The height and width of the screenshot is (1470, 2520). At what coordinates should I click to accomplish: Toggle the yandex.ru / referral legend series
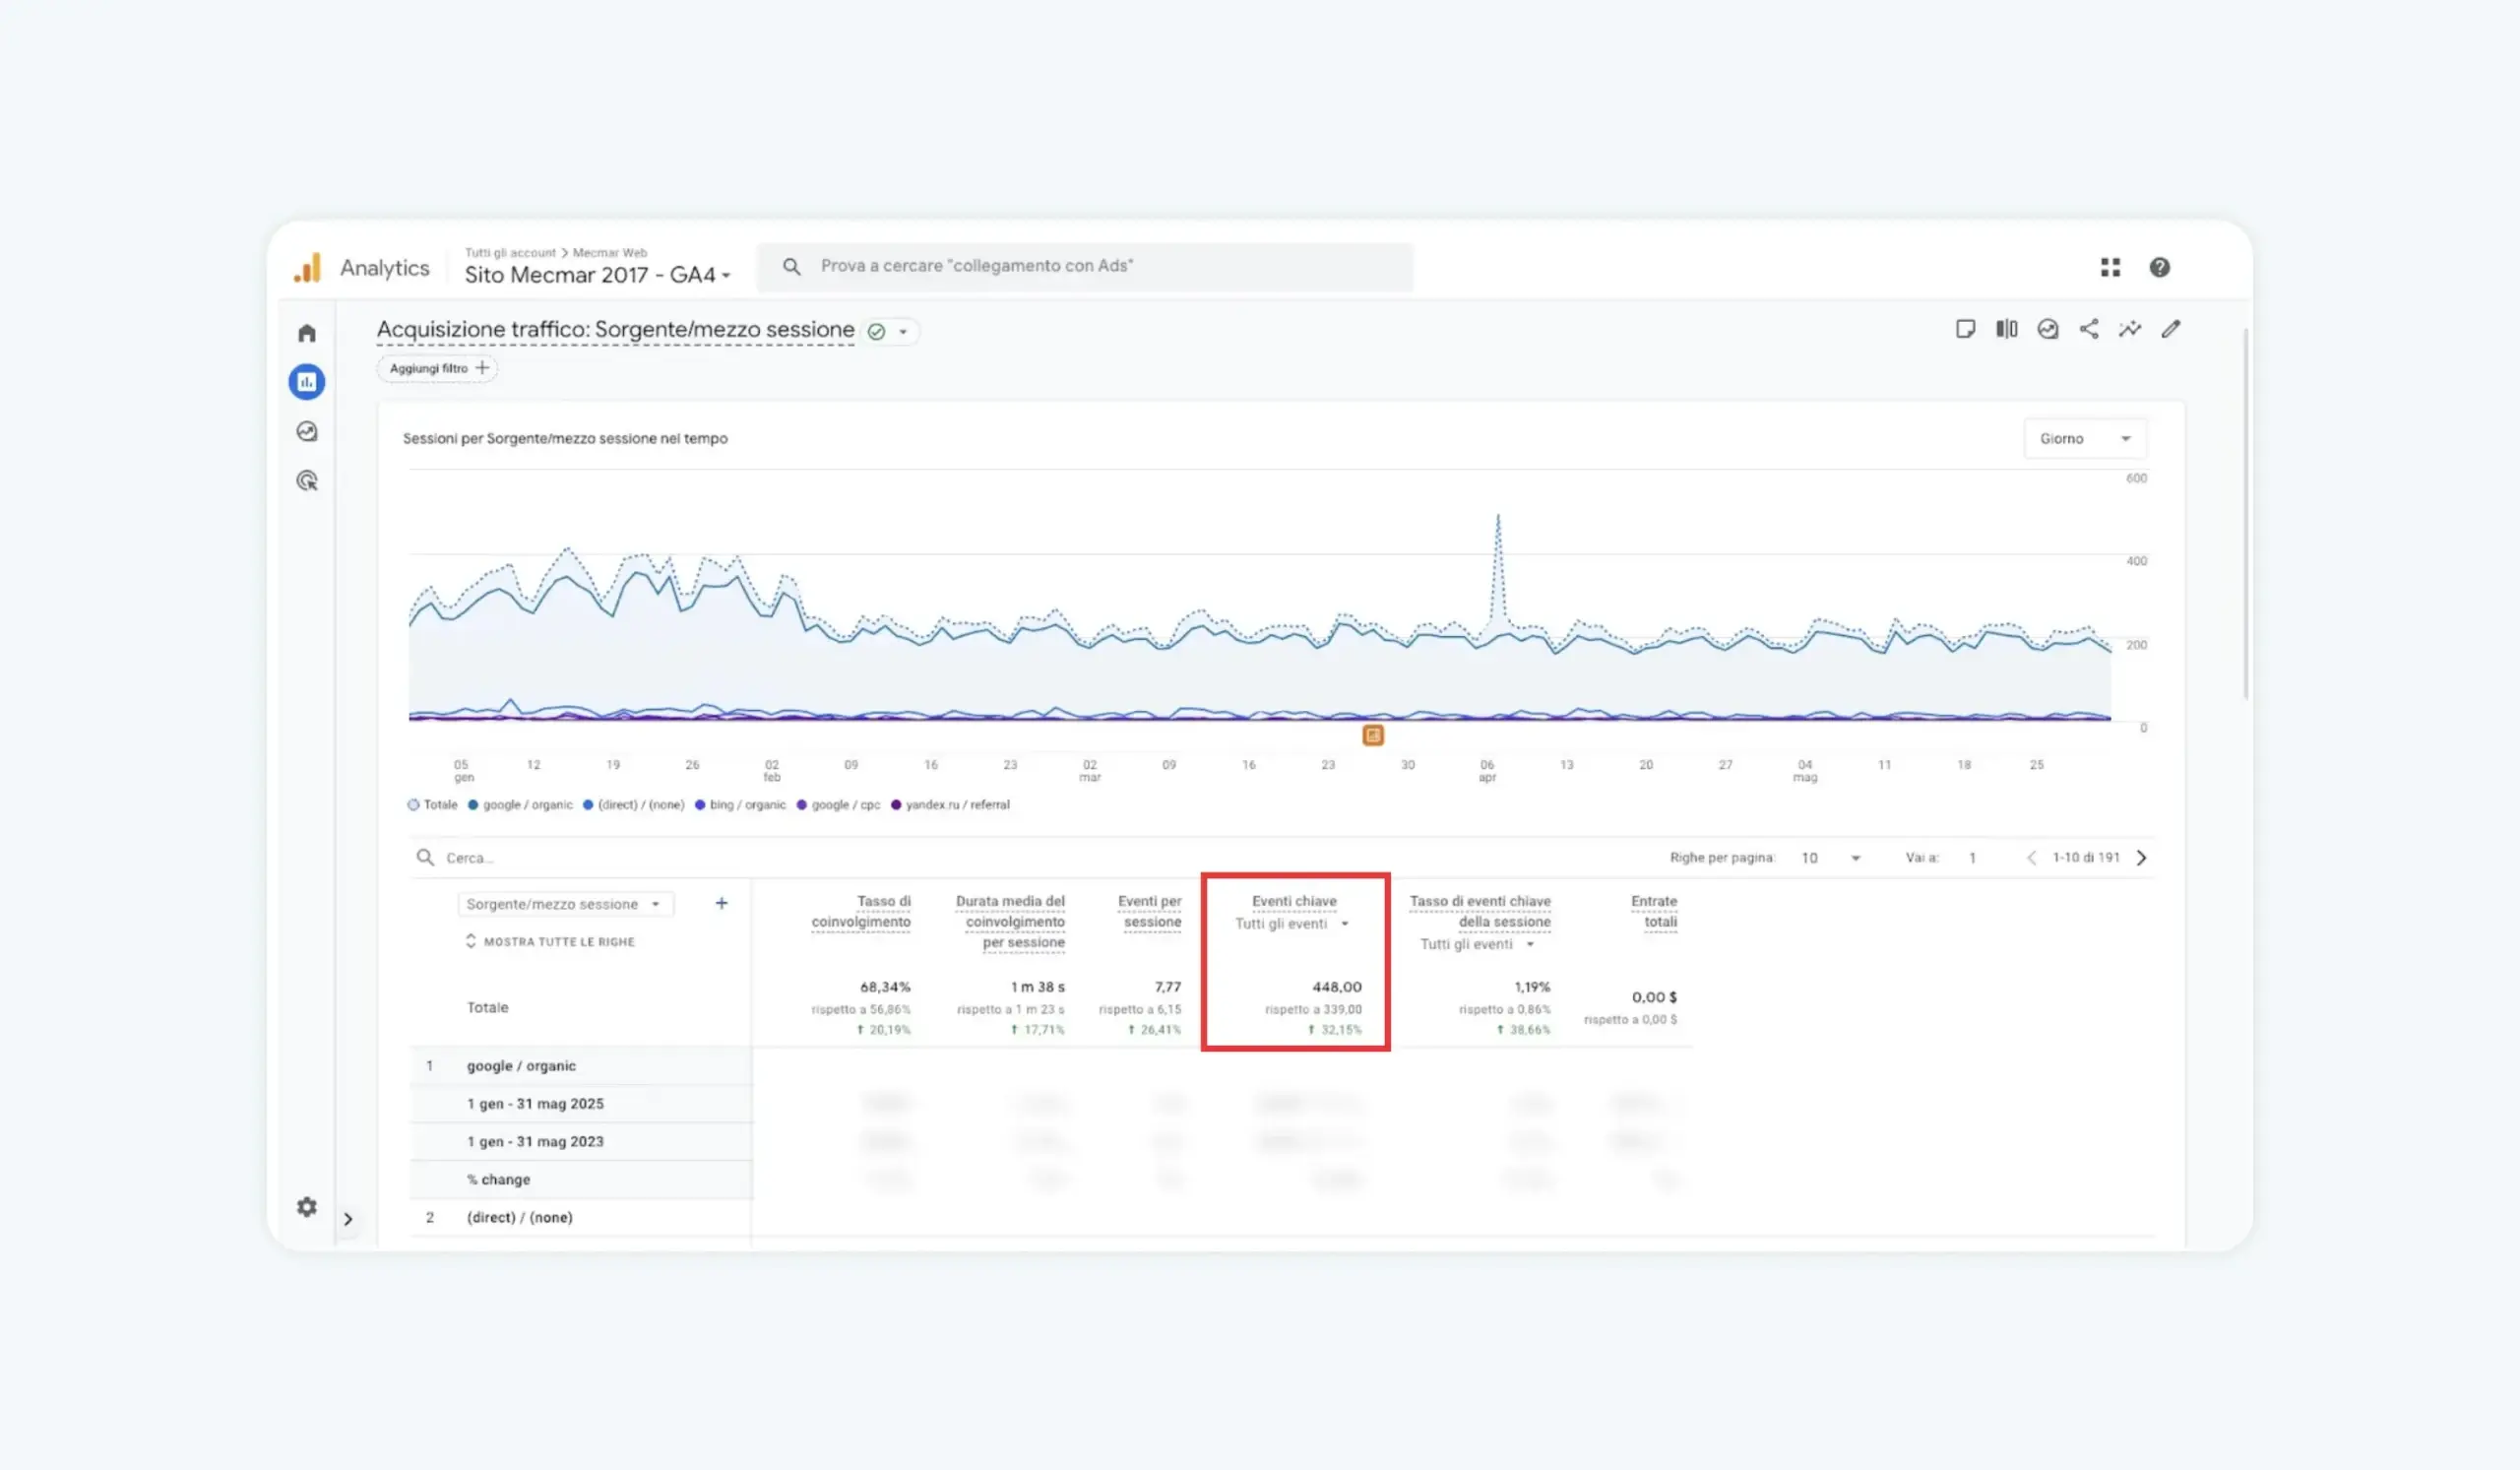tap(950, 805)
